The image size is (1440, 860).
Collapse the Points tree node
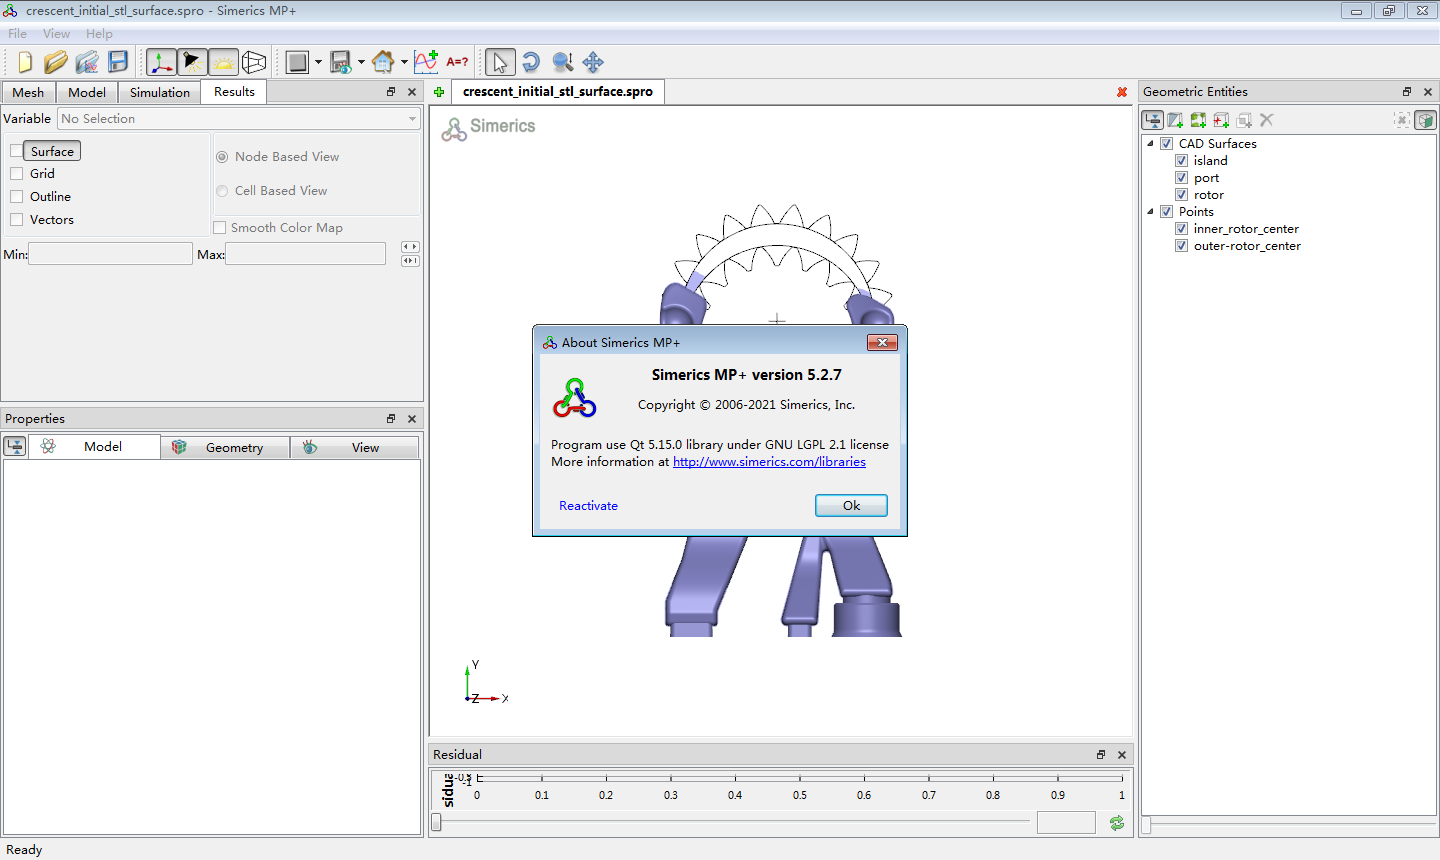click(1150, 212)
